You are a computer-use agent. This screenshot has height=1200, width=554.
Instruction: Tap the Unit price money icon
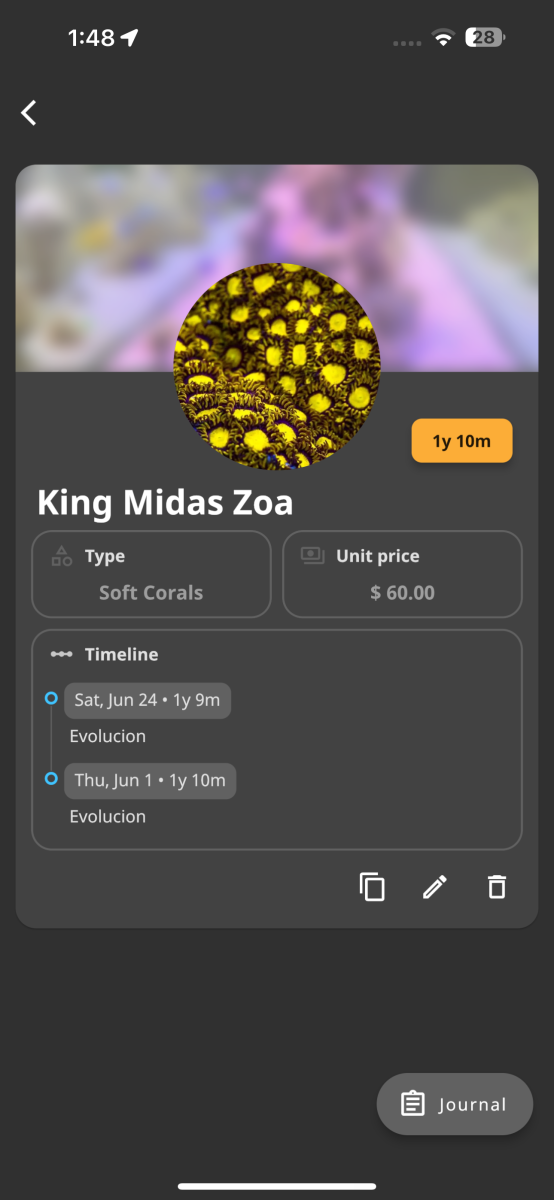click(313, 556)
